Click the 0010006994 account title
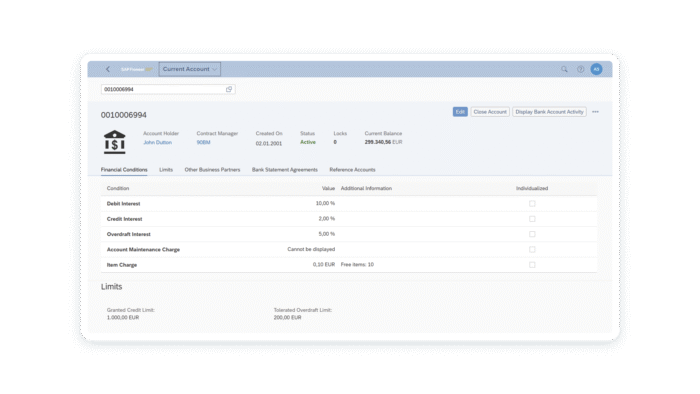Screen dimensions: 700x394 [x=124, y=115]
